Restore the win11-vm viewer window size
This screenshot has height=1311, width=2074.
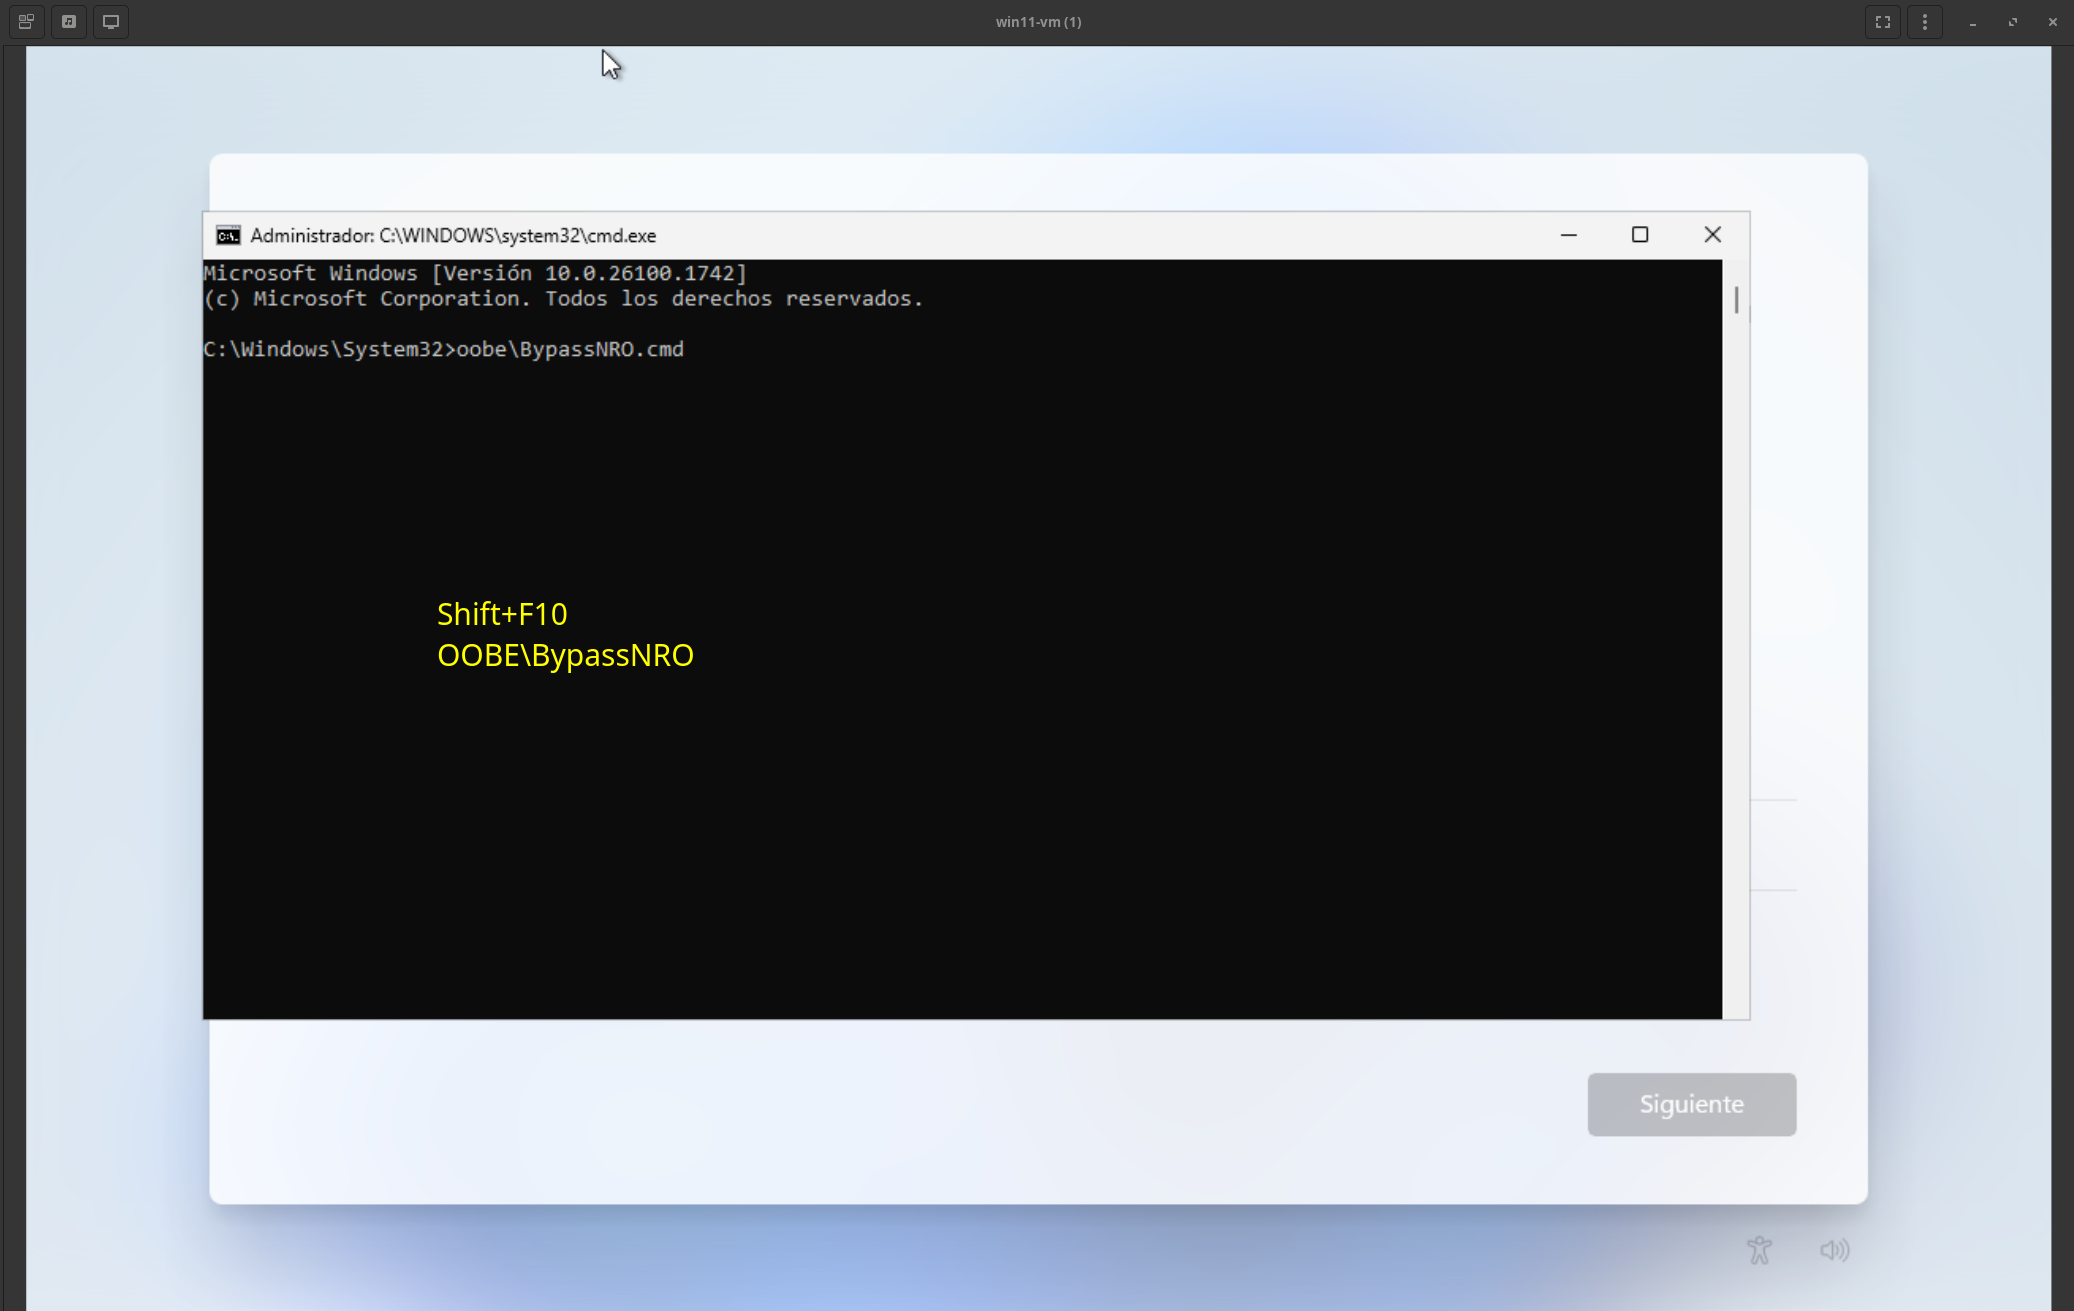[2012, 22]
